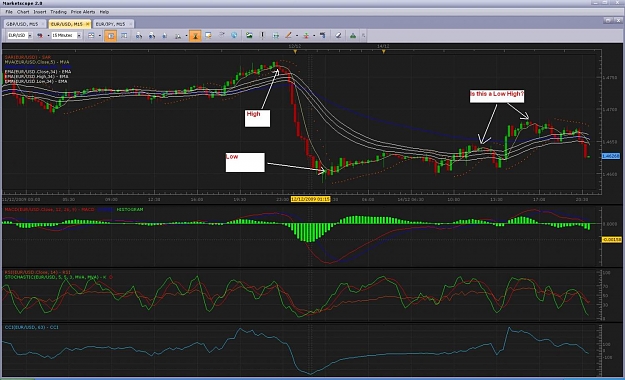
Task: Click the blue current price tag 1.46268
Action: coord(611,156)
